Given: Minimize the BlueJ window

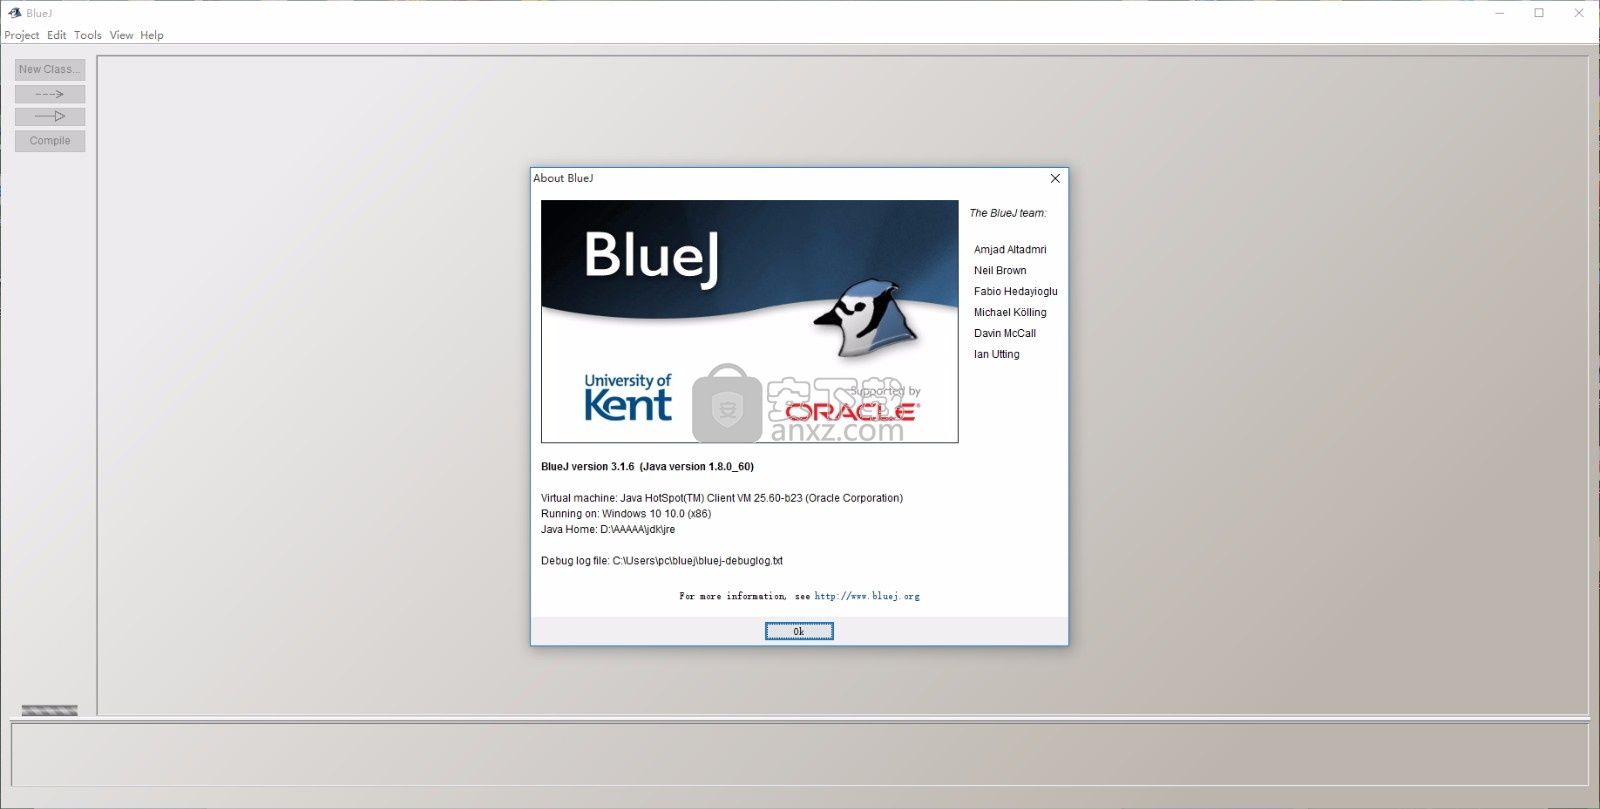Looking at the screenshot, I should [x=1500, y=13].
